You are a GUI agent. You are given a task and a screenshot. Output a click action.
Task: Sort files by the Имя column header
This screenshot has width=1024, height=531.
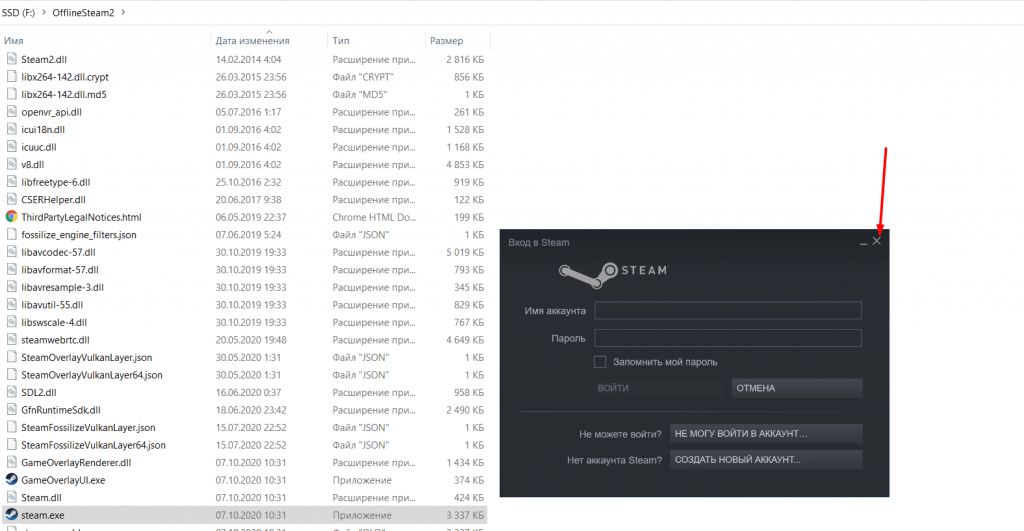(x=14, y=41)
